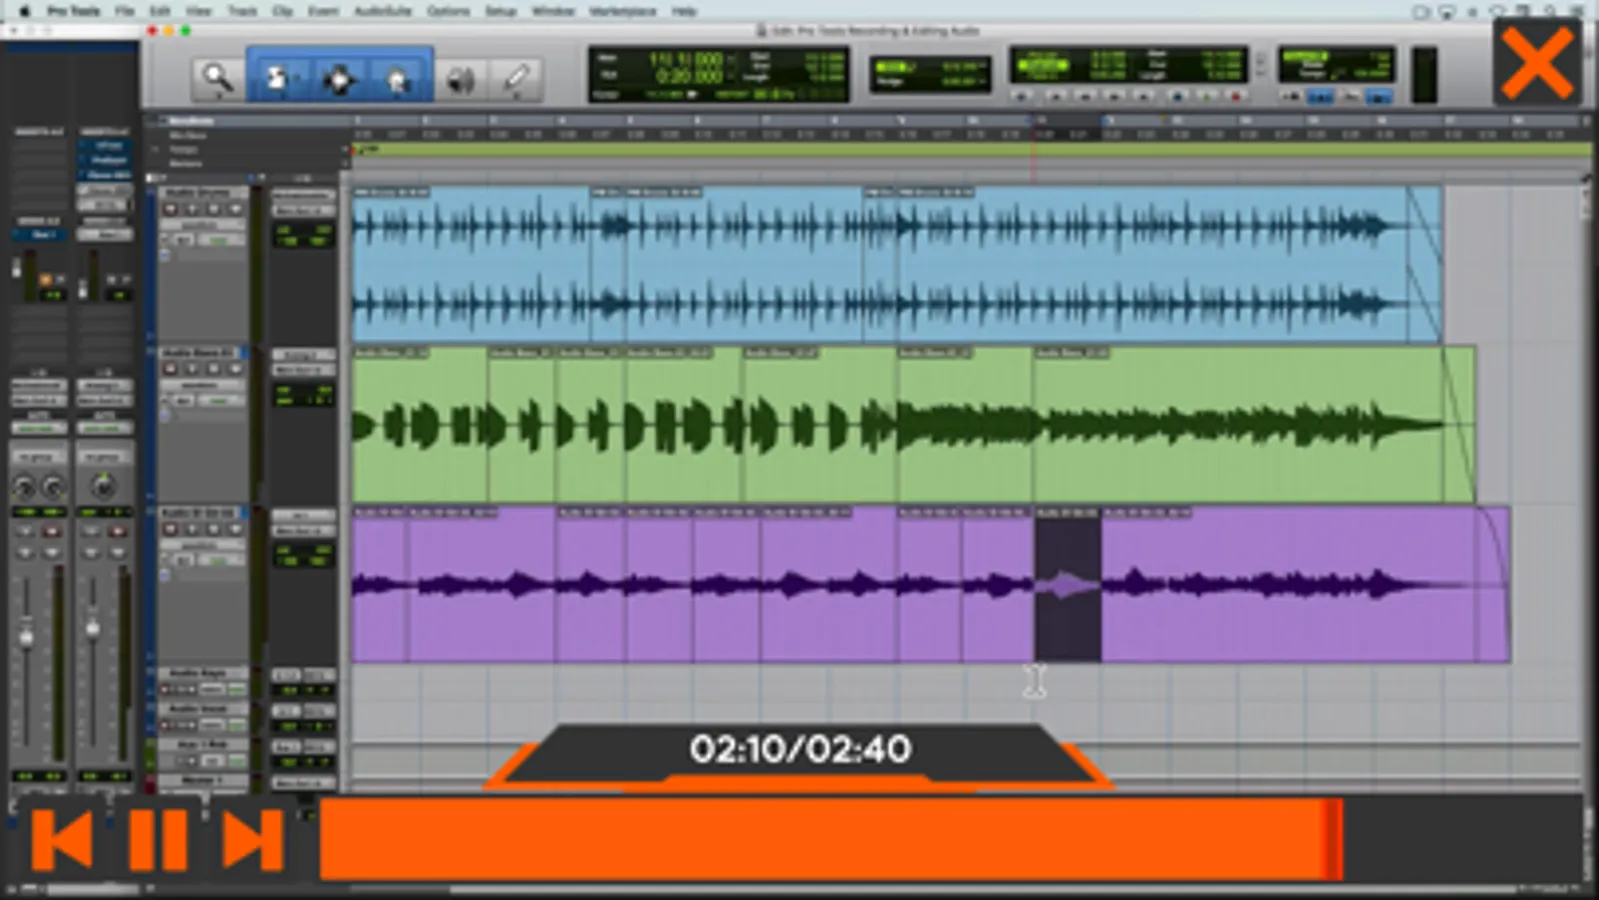Select the Pencil tool
This screenshot has height=900, width=1599.
click(517, 78)
